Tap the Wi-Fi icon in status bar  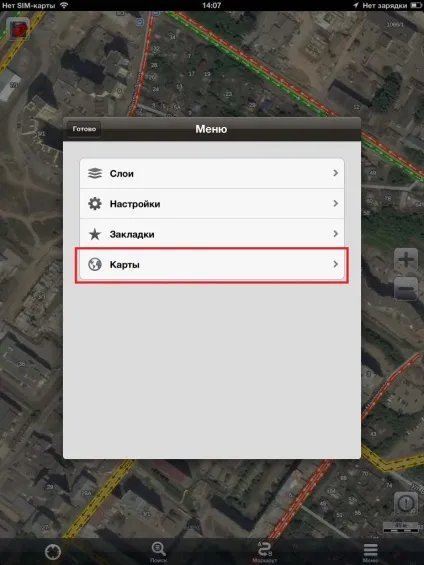[64, 5]
